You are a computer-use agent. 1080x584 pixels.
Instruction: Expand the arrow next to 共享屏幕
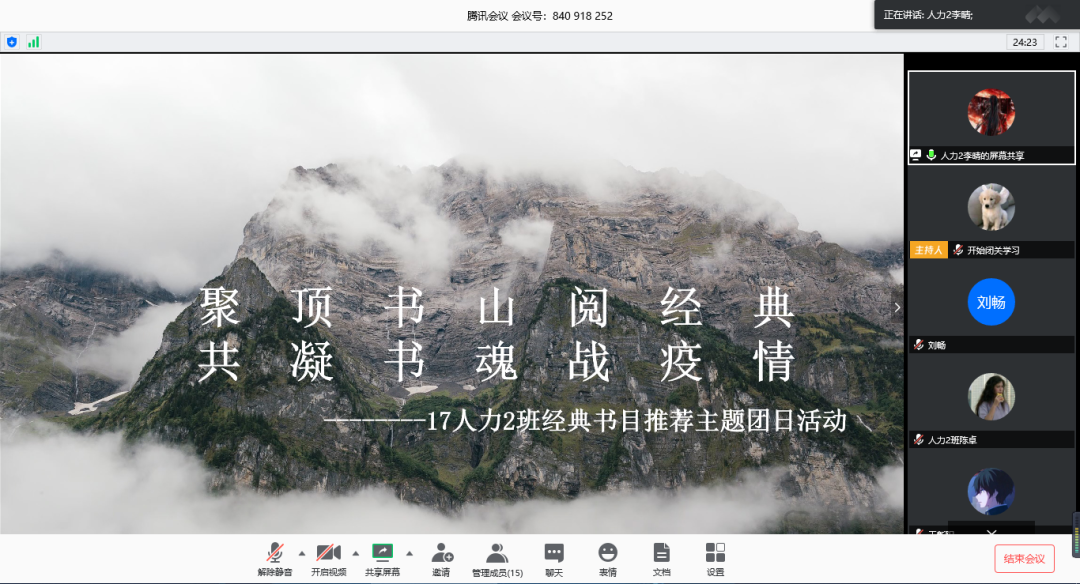pyautogui.click(x=409, y=552)
